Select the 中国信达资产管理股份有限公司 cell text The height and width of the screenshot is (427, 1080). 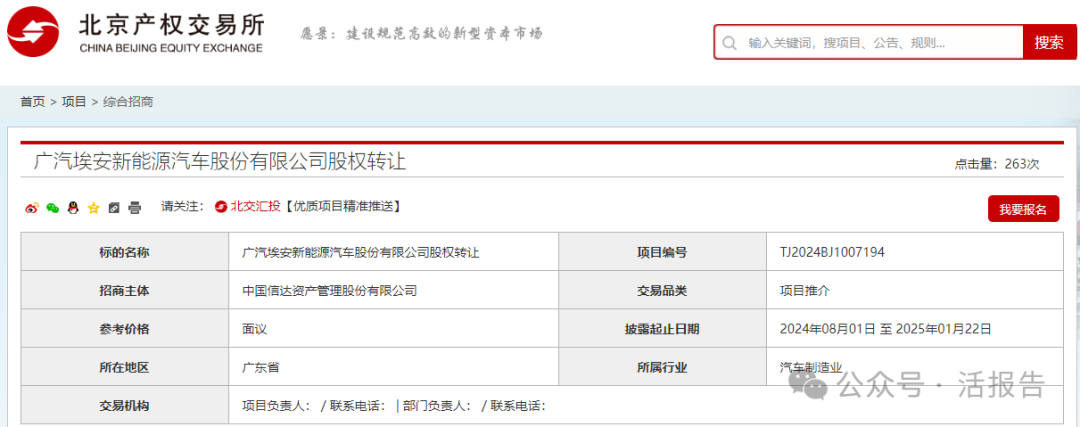pyautogui.click(x=329, y=291)
